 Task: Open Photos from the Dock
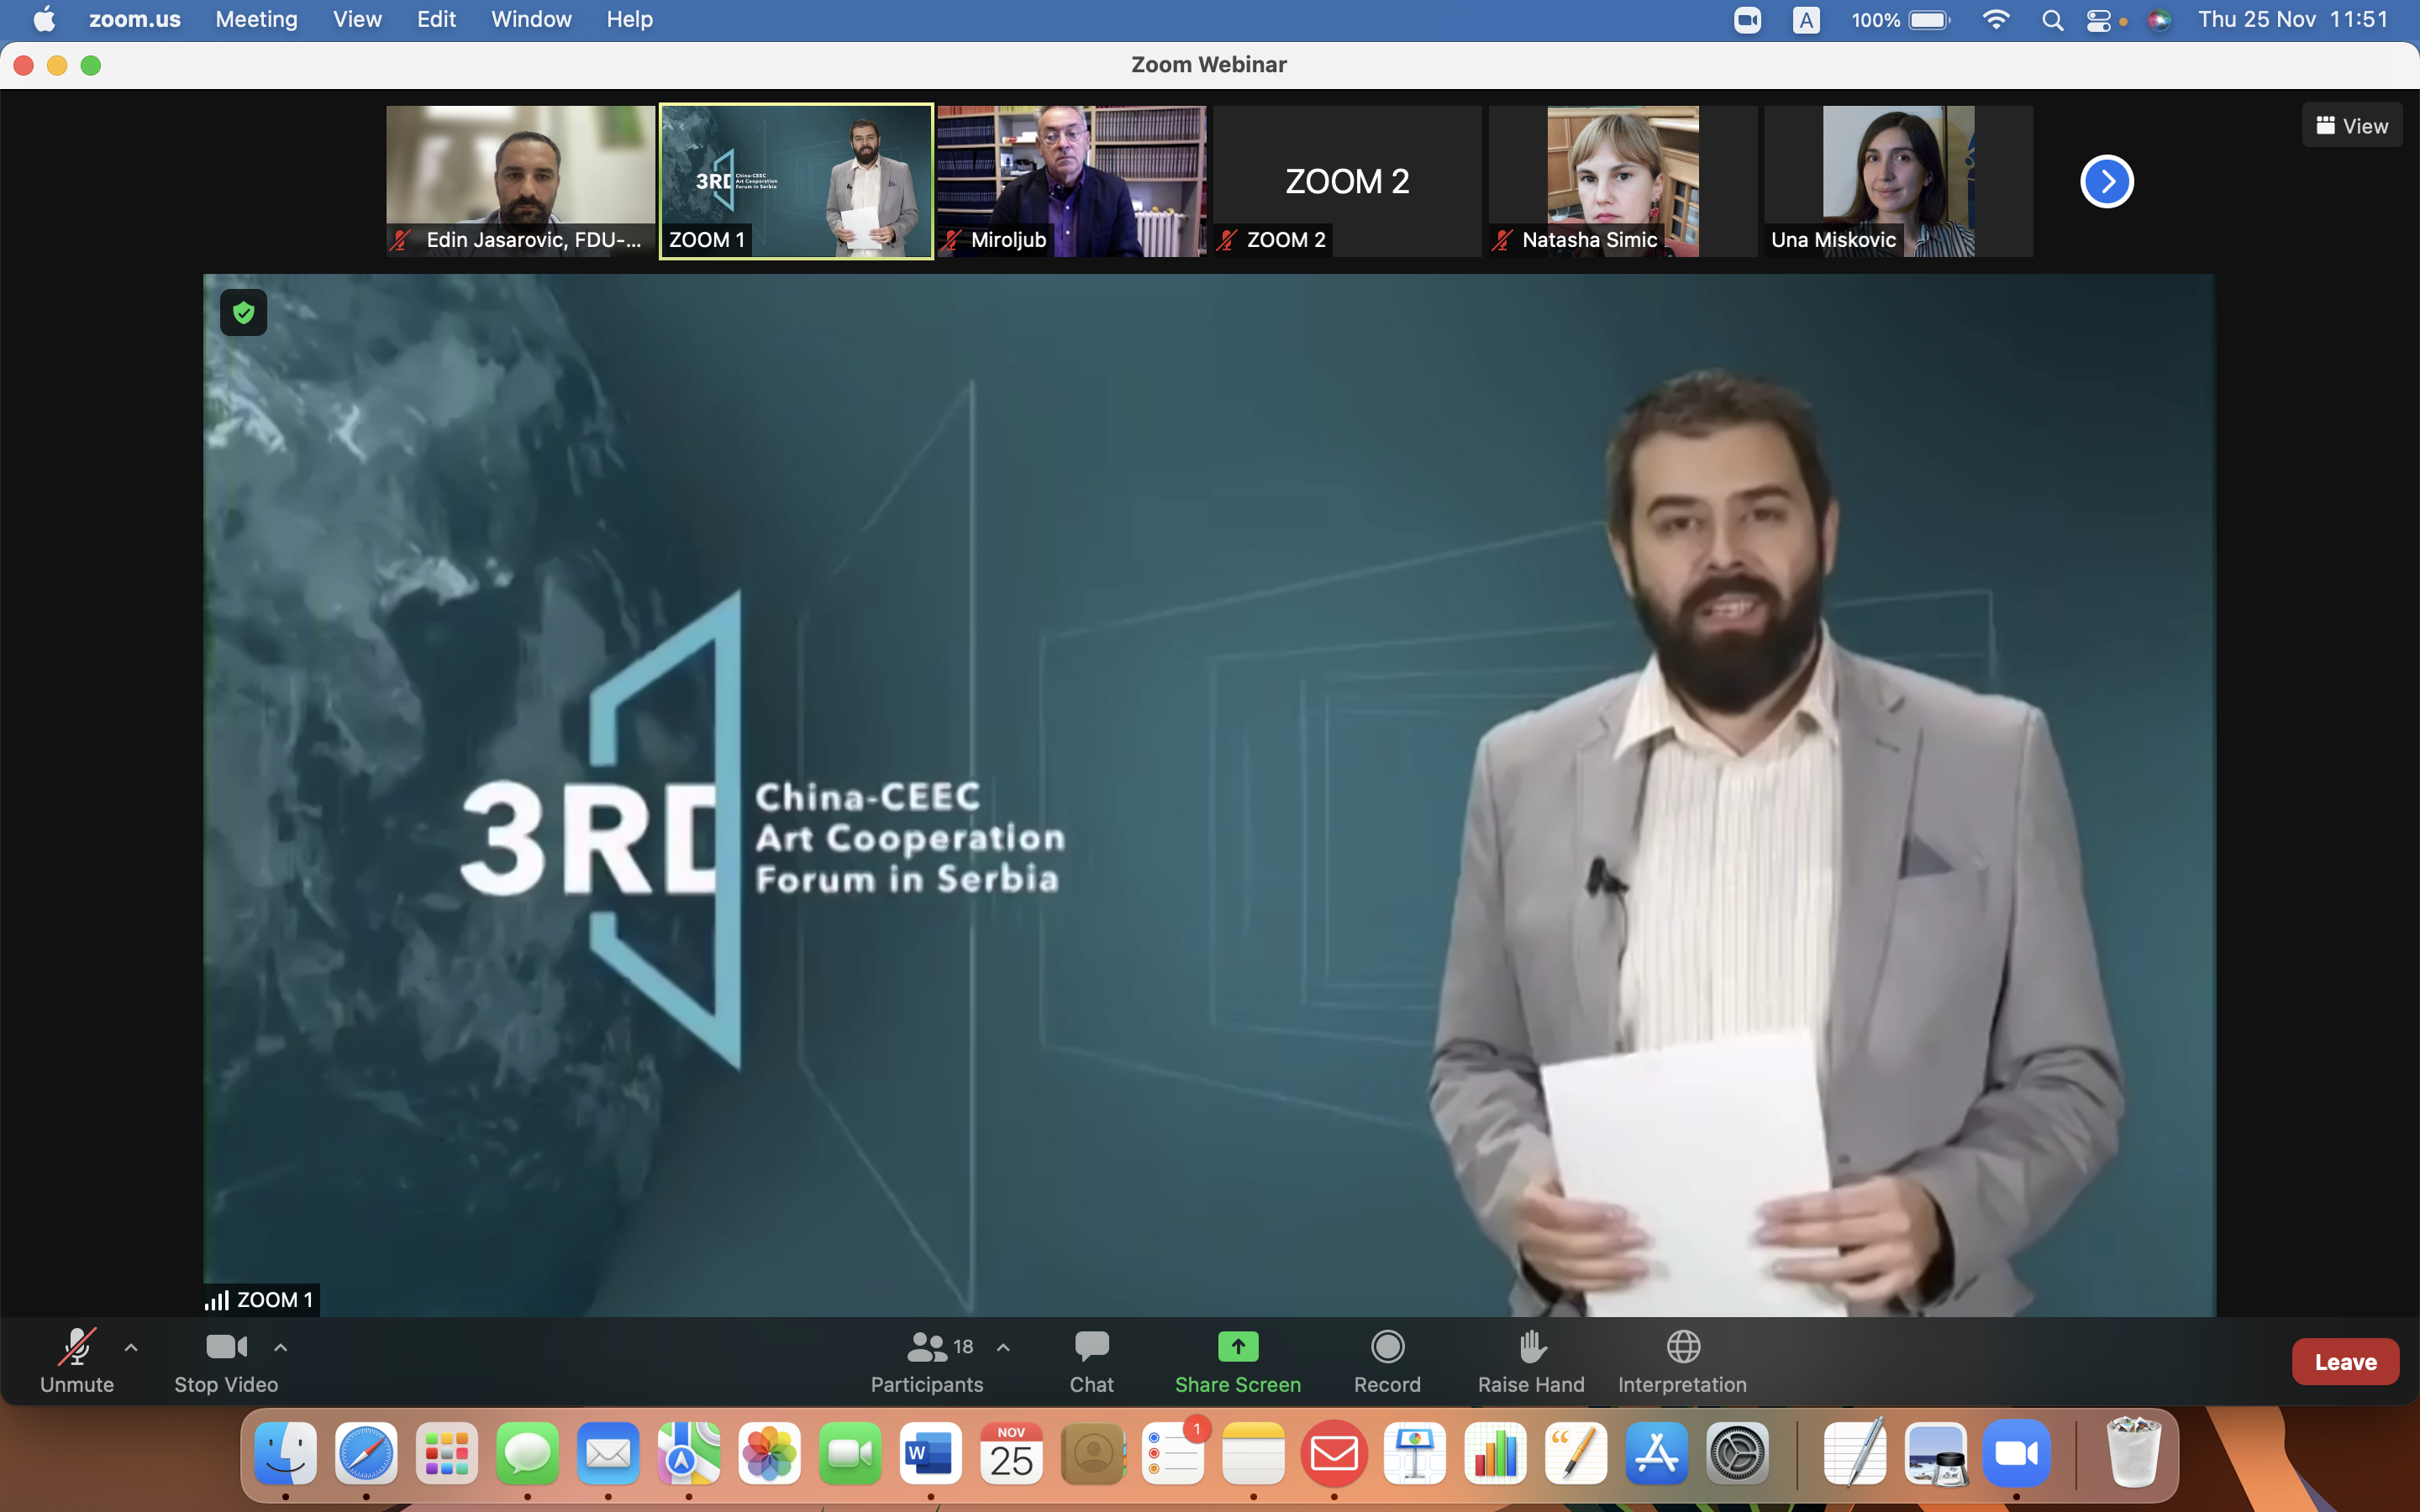770,1453
